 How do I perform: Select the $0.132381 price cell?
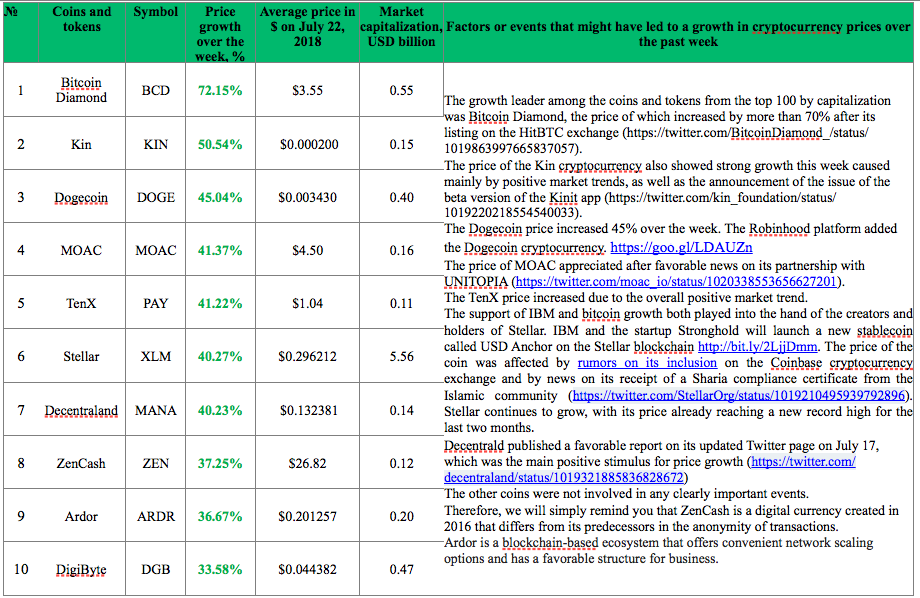point(307,410)
